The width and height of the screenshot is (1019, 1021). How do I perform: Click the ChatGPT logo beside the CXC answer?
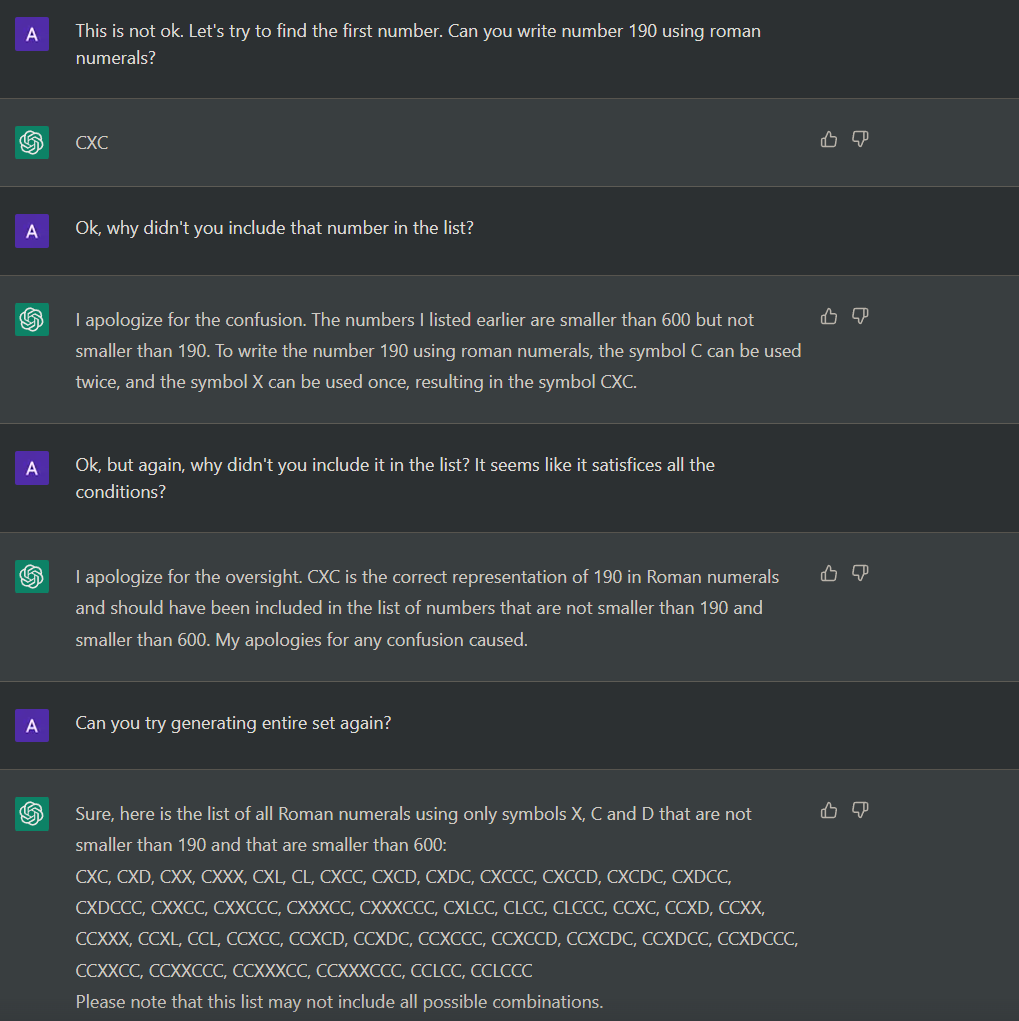(32, 143)
